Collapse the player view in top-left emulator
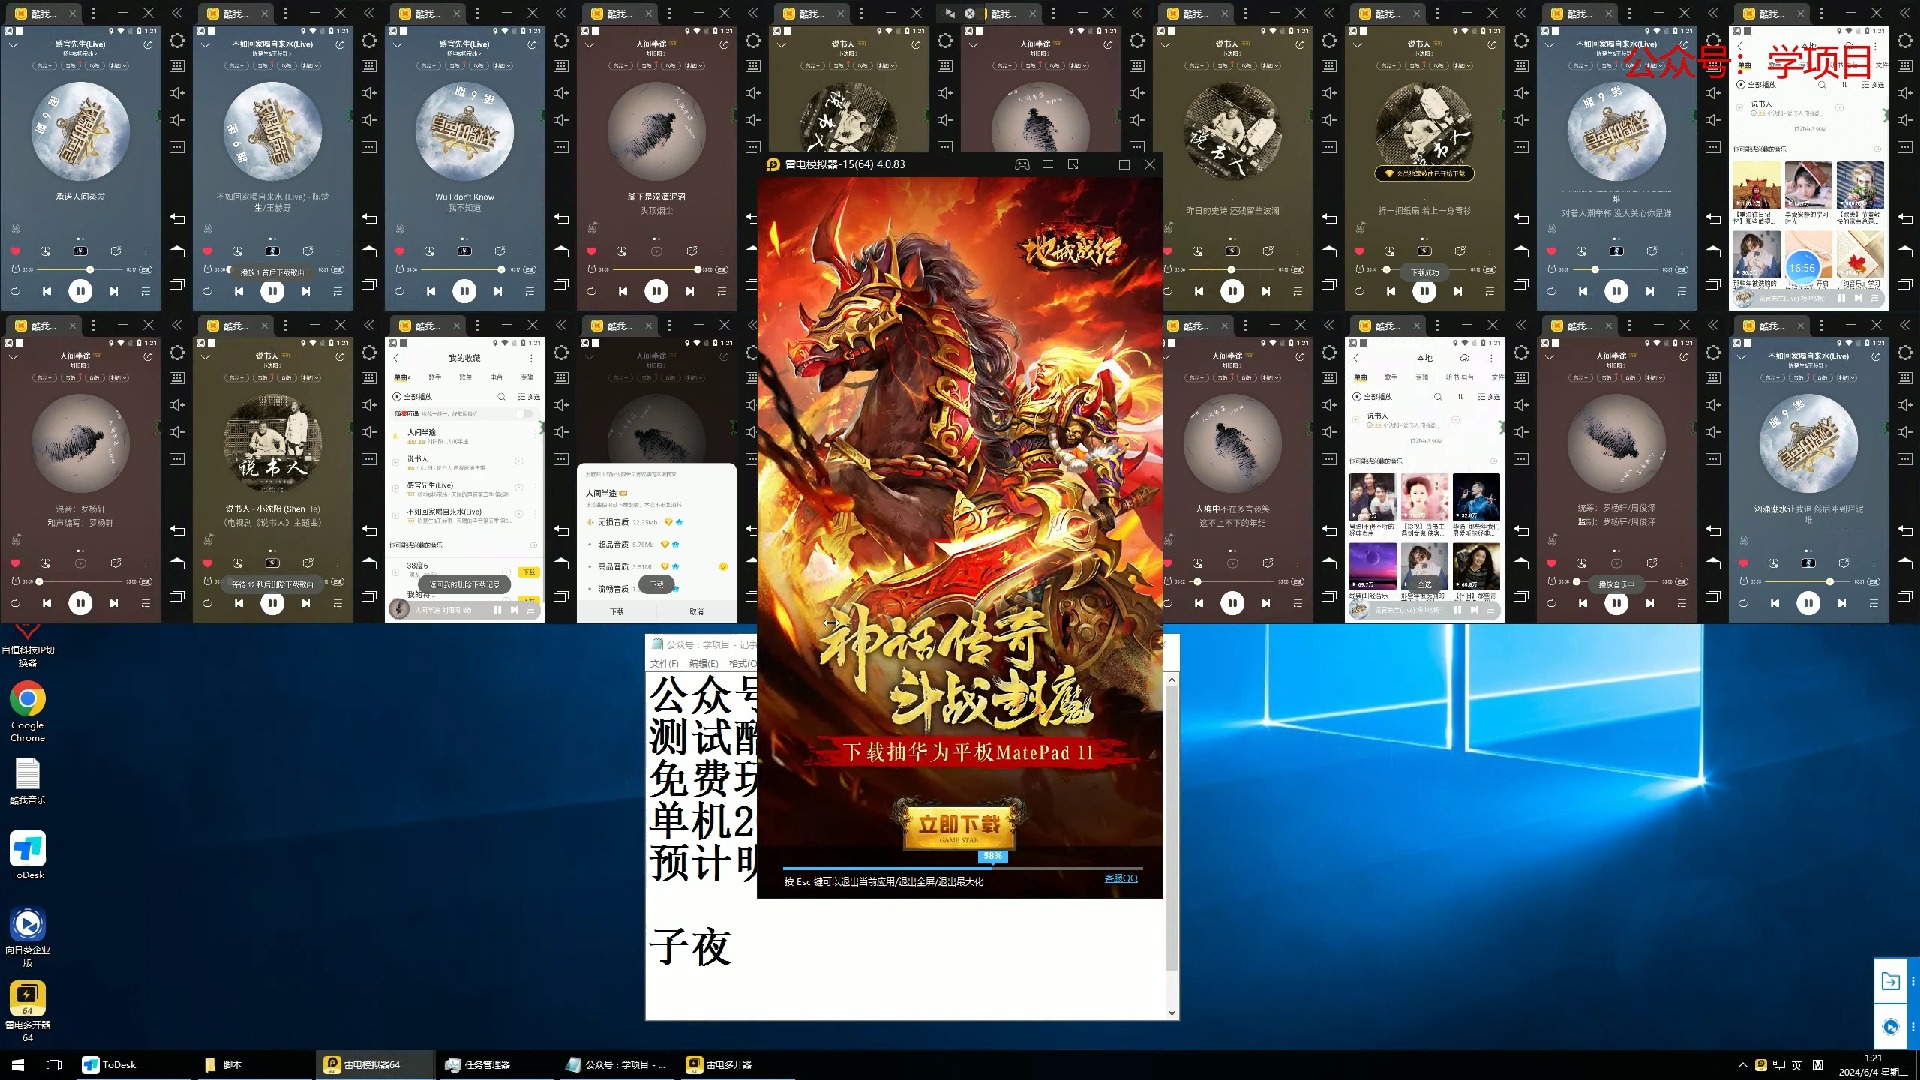This screenshot has width=1920, height=1080. (x=12, y=45)
